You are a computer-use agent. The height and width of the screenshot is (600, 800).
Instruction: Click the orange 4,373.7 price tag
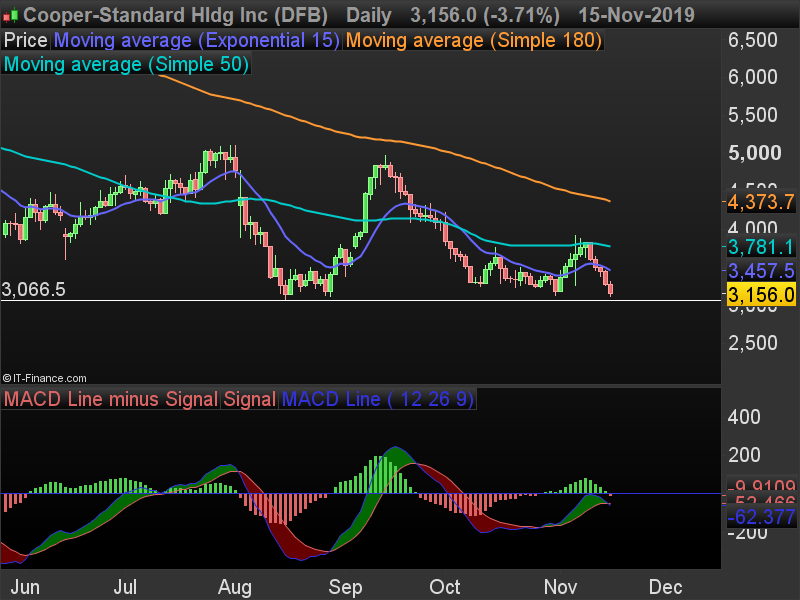[x=761, y=202]
